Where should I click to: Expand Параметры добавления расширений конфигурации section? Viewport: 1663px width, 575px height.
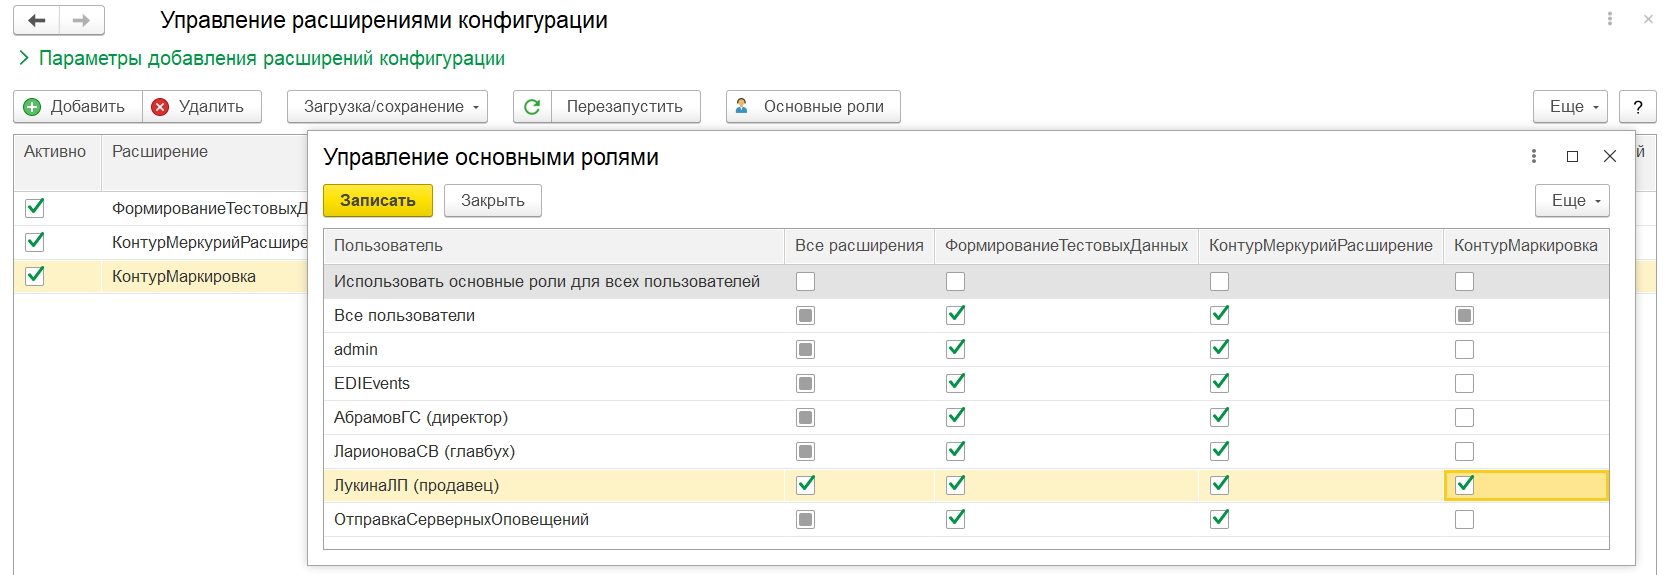coord(24,59)
